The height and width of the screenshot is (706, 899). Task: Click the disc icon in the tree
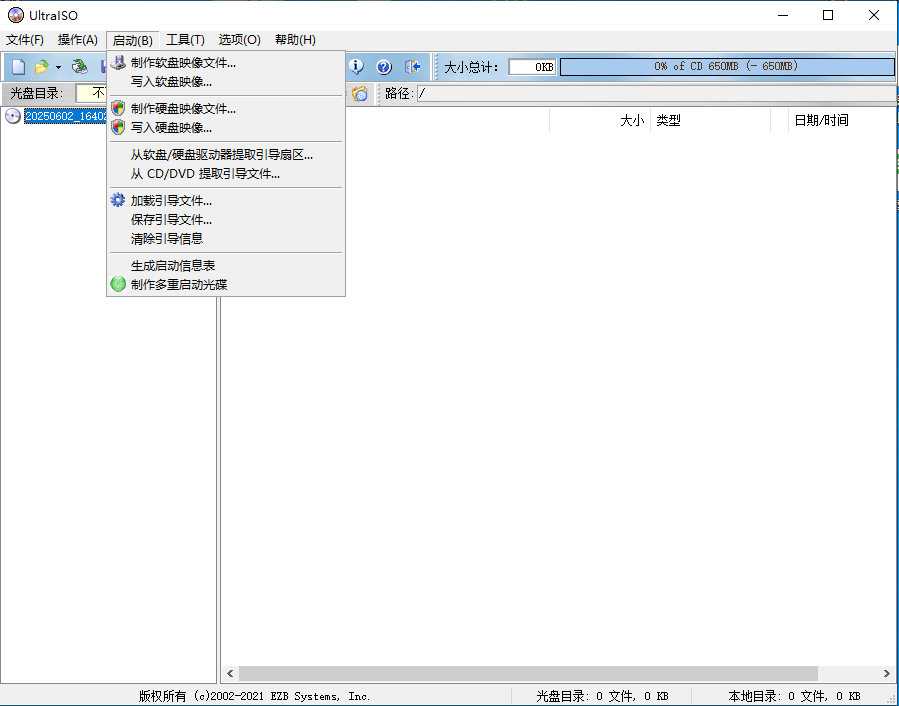[x=13, y=116]
